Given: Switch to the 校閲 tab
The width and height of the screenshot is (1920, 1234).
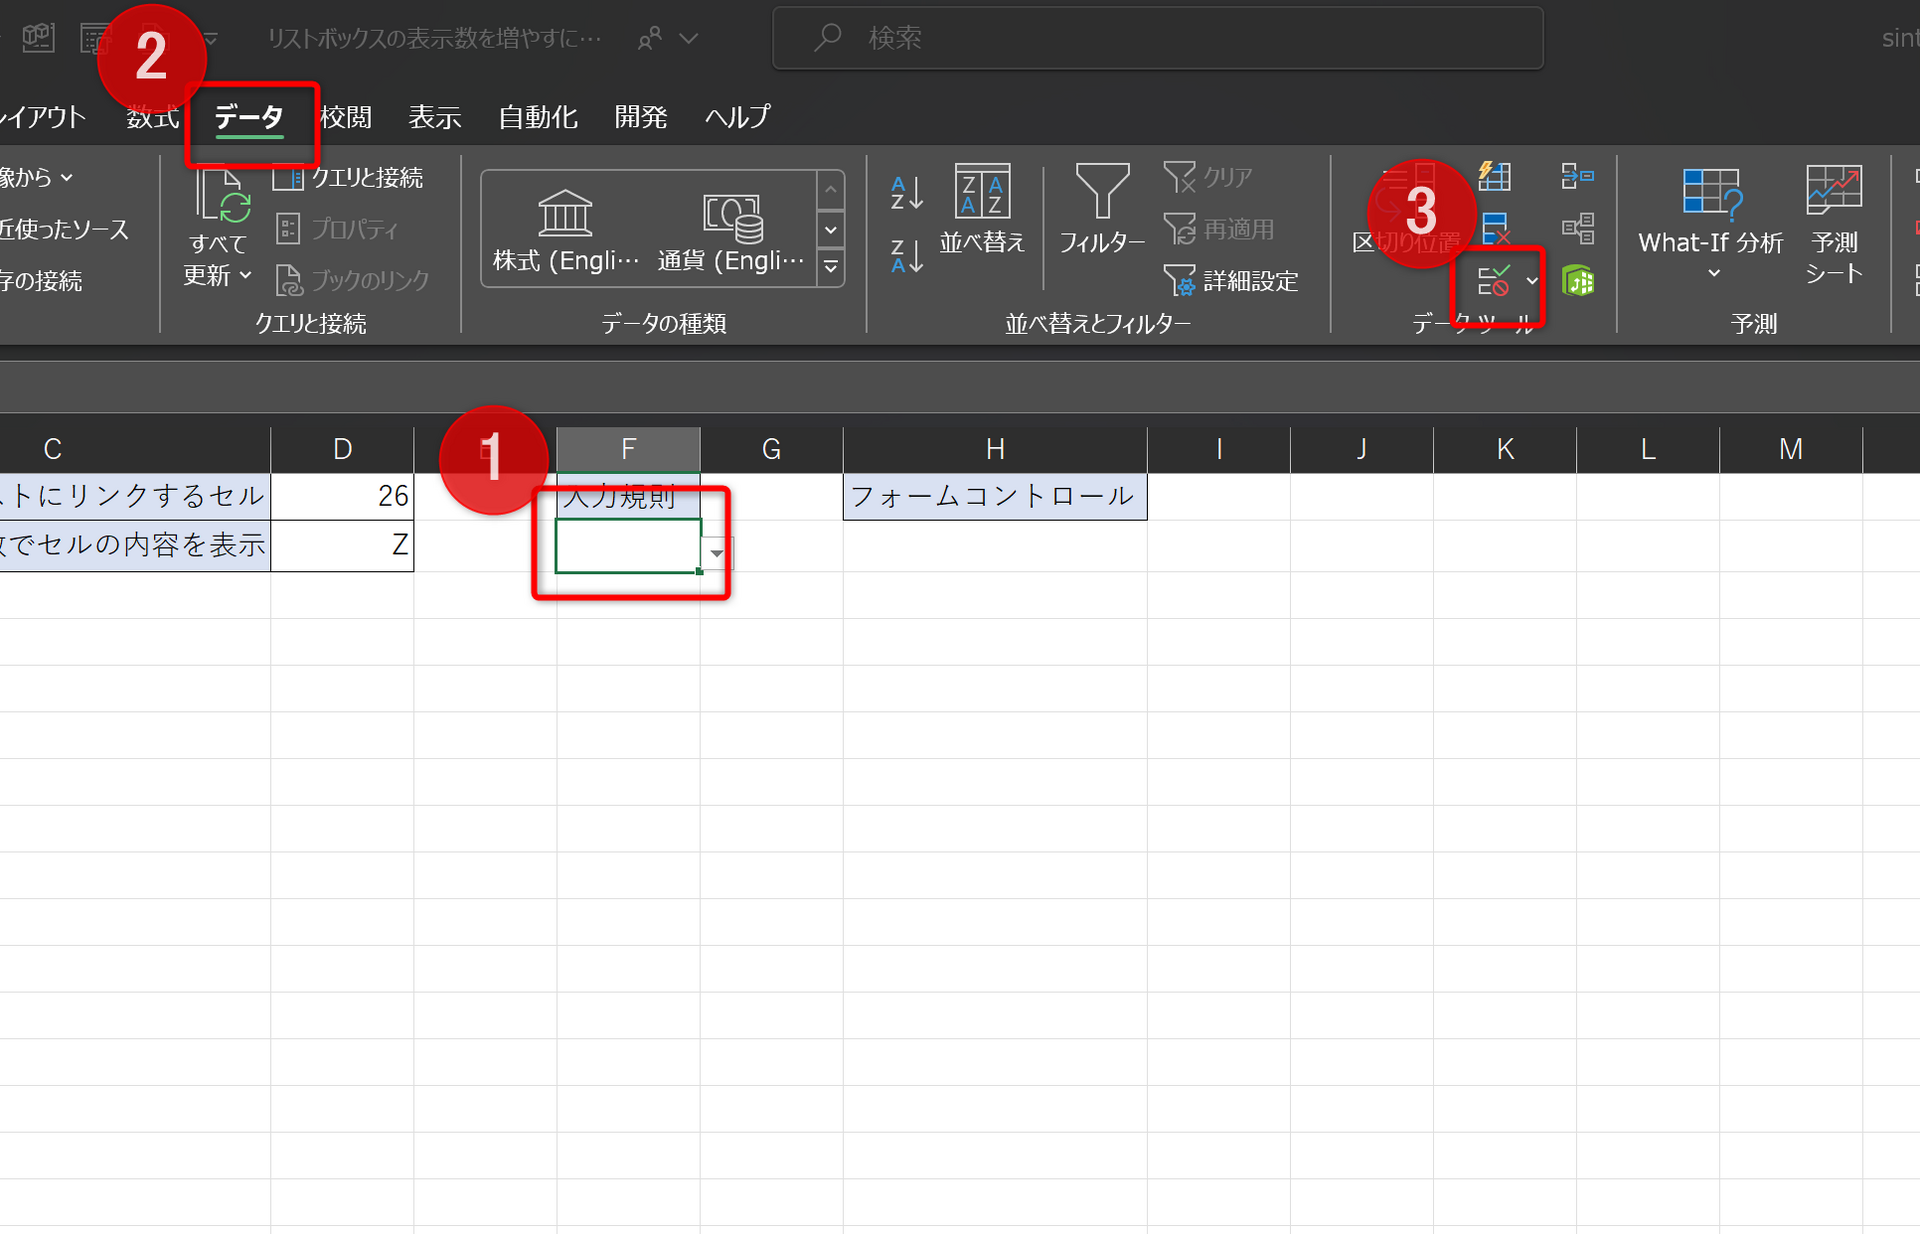Looking at the screenshot, I should (346, 117).
